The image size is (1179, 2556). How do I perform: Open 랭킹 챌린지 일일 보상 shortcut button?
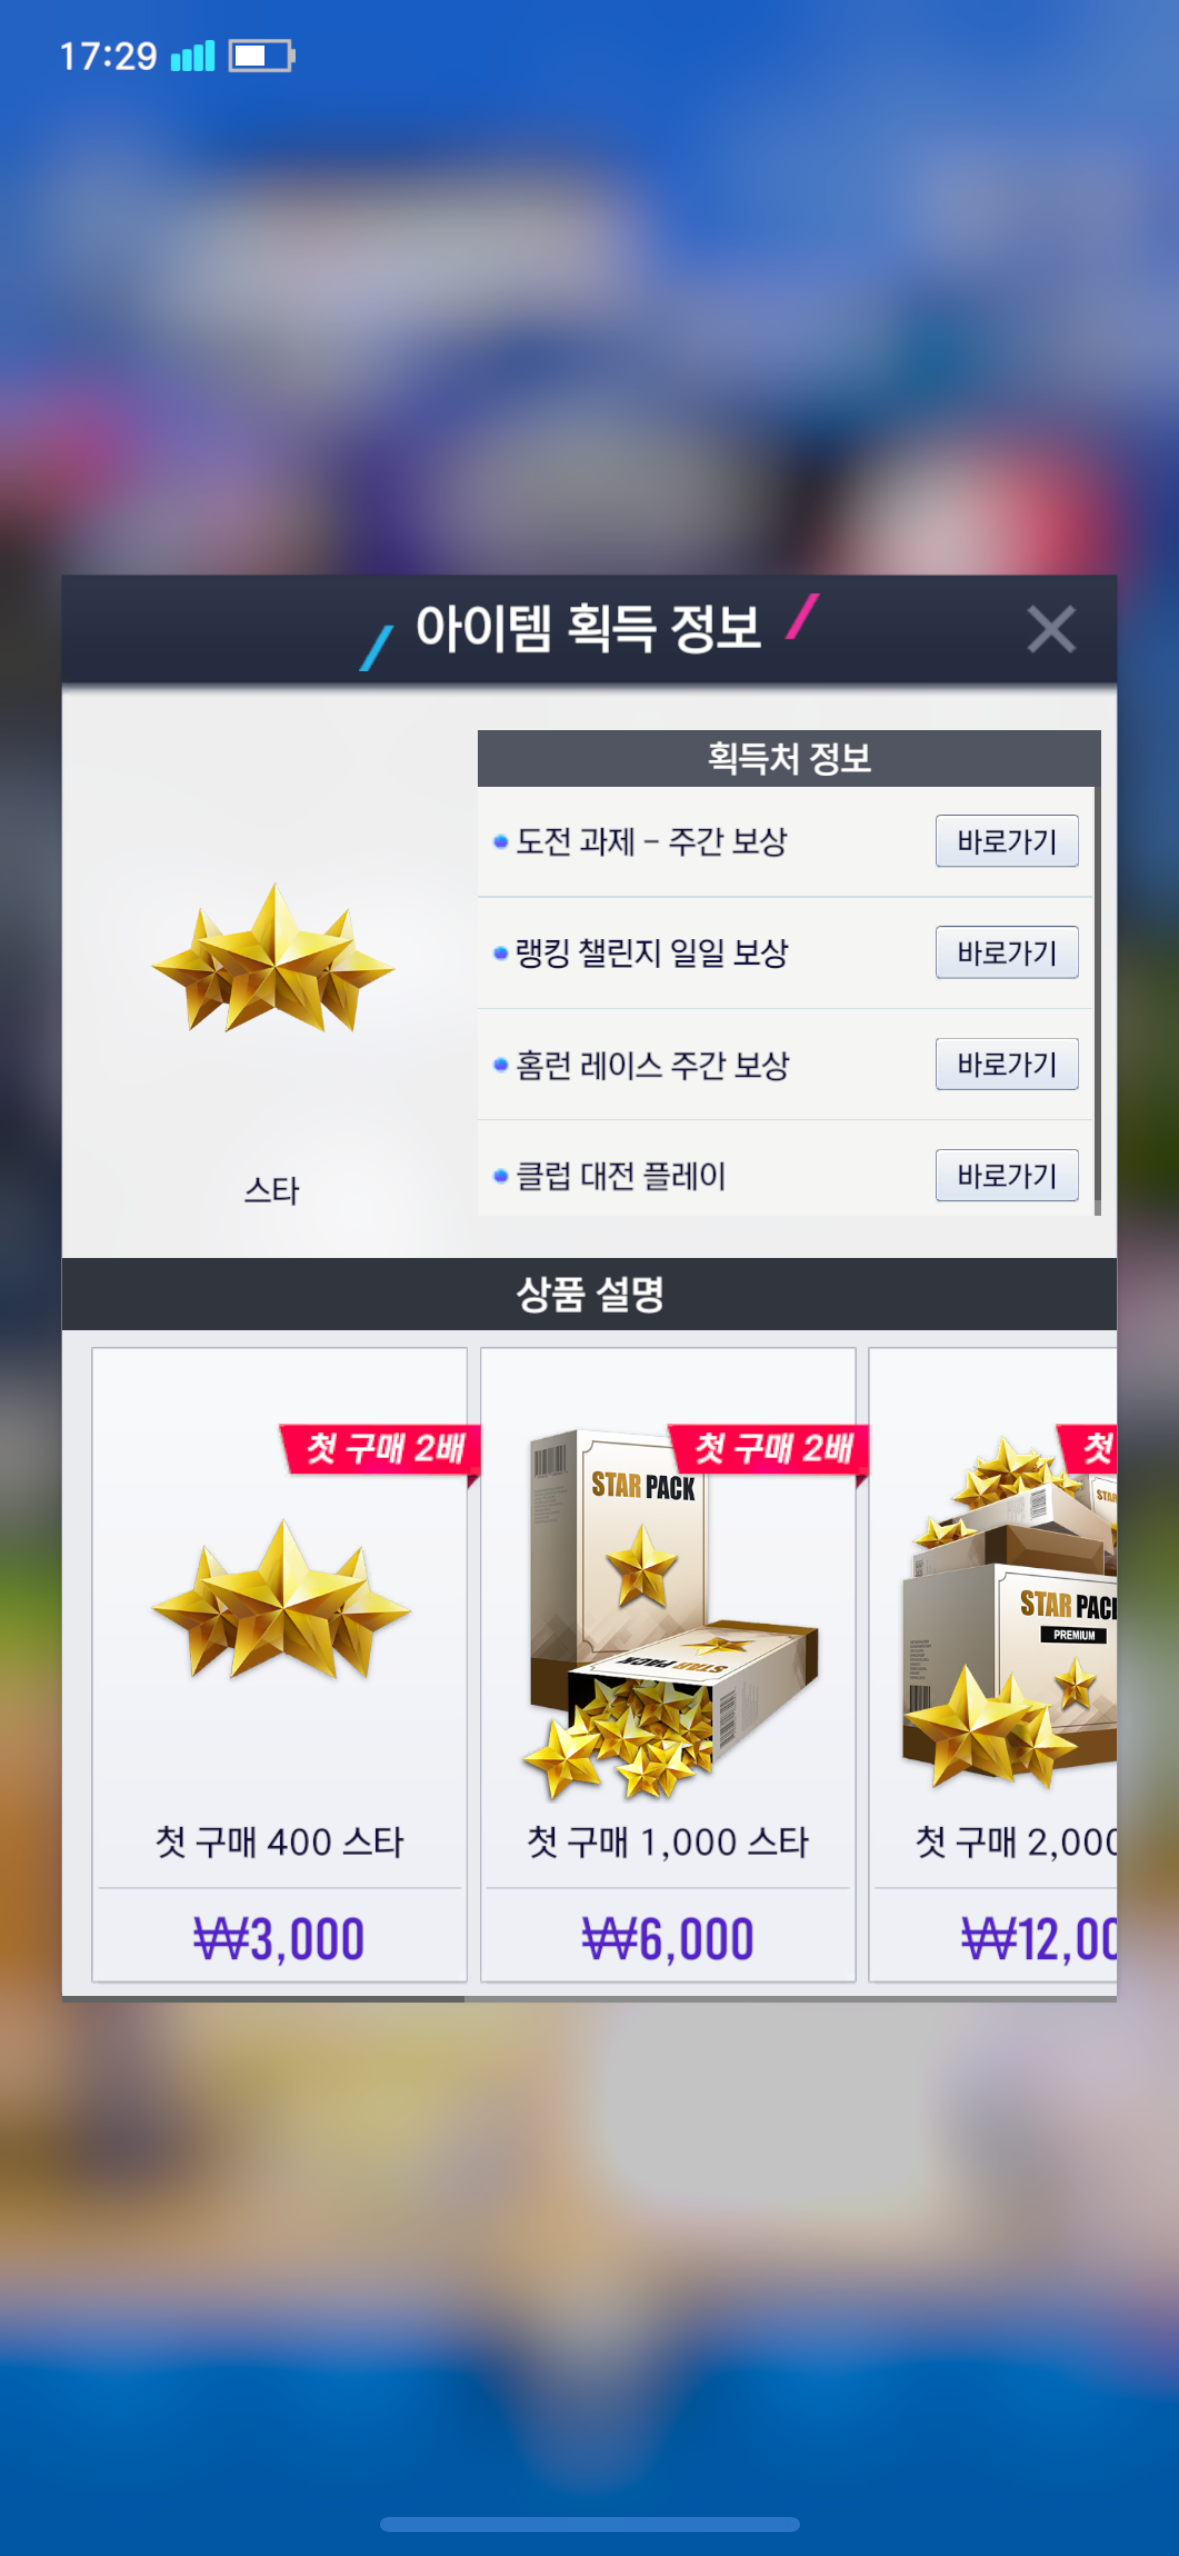click(1006, 952)
